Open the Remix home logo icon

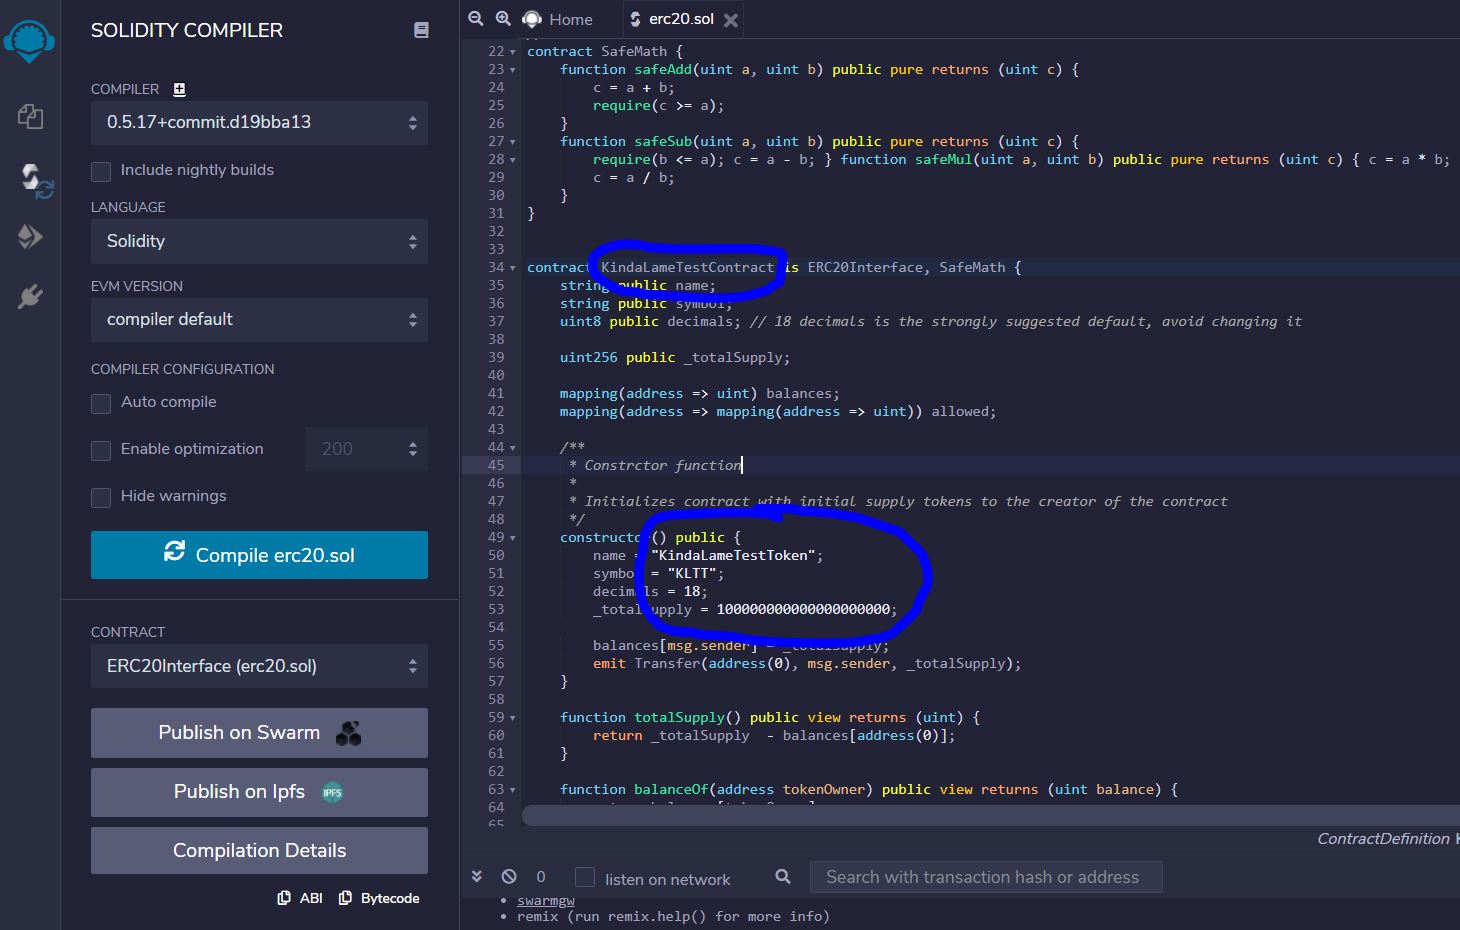pyautogui.click(x=29, y=42)
